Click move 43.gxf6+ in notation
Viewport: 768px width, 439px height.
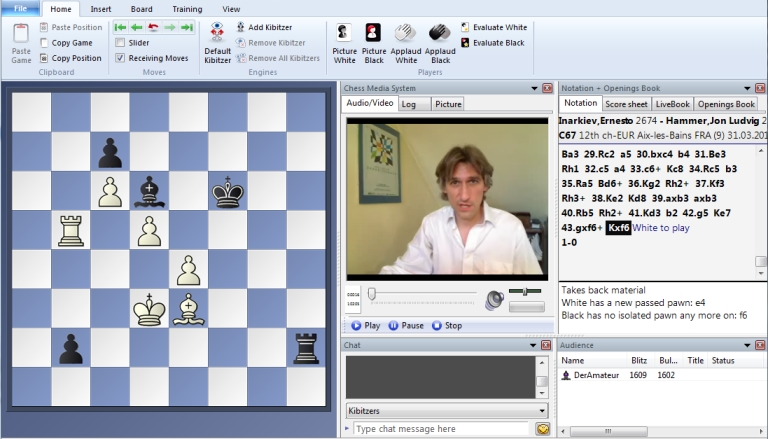(582, 228)
